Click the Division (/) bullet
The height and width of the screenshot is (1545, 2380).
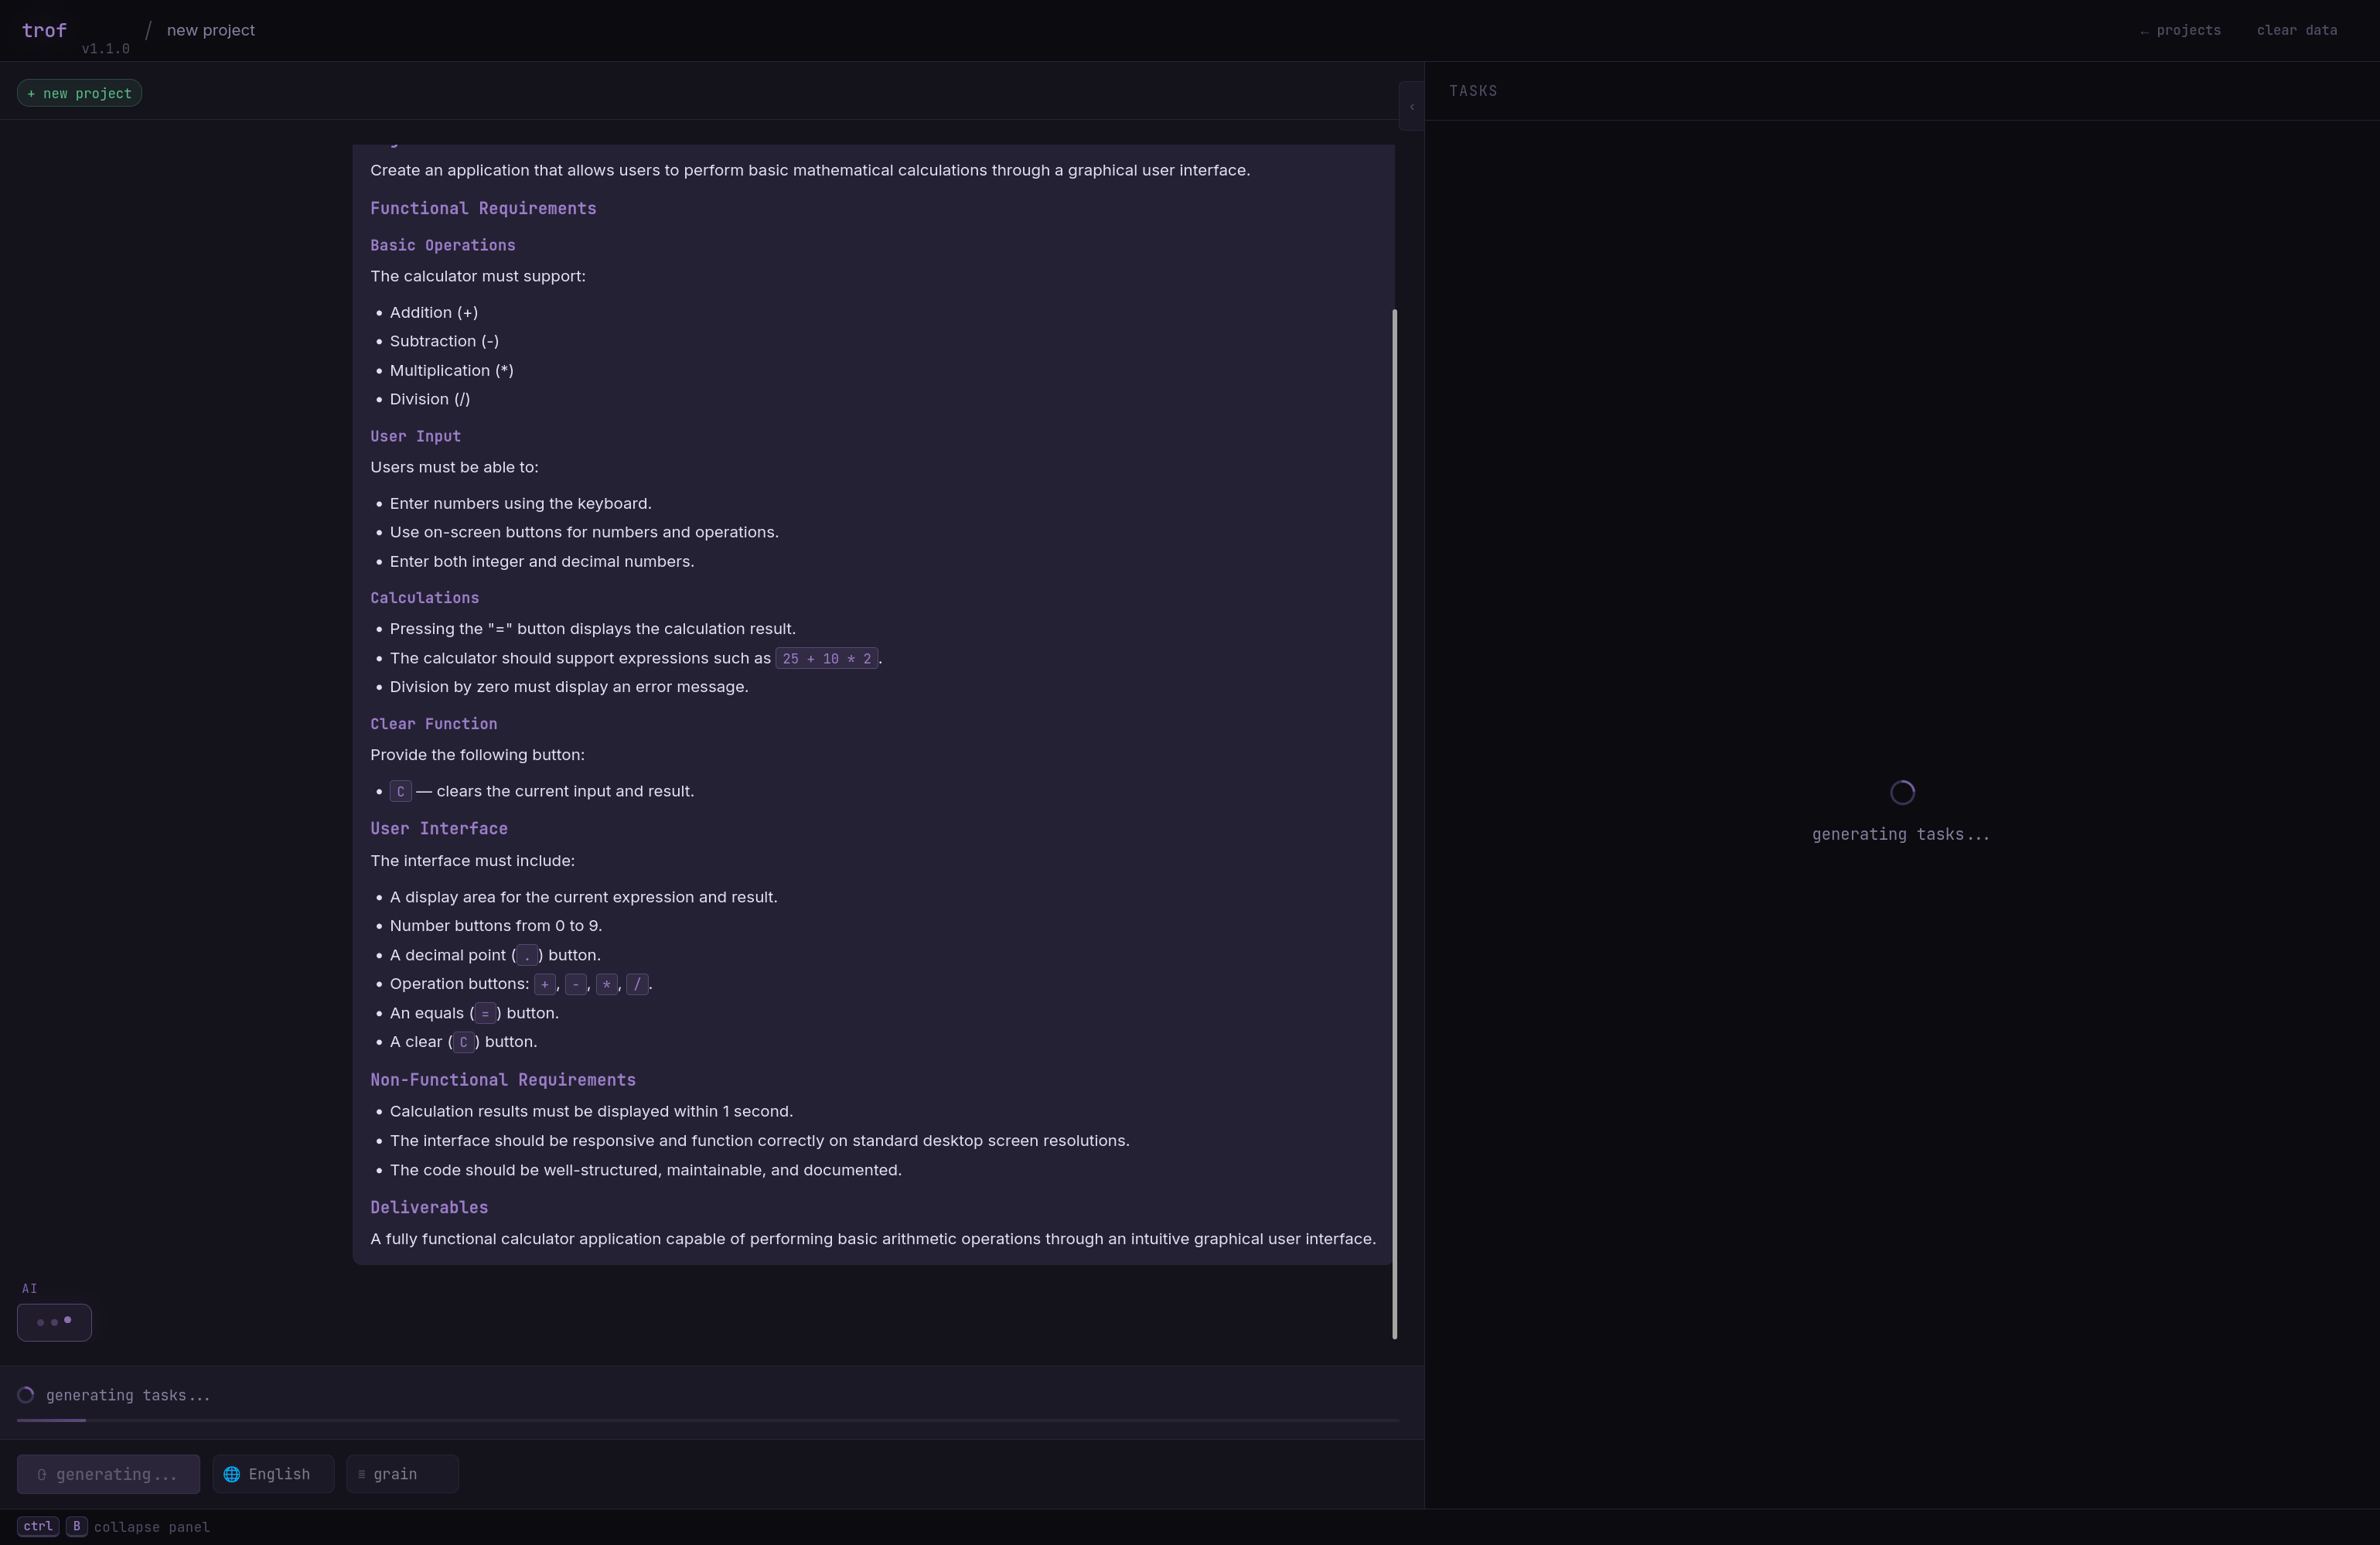[430, 399]
